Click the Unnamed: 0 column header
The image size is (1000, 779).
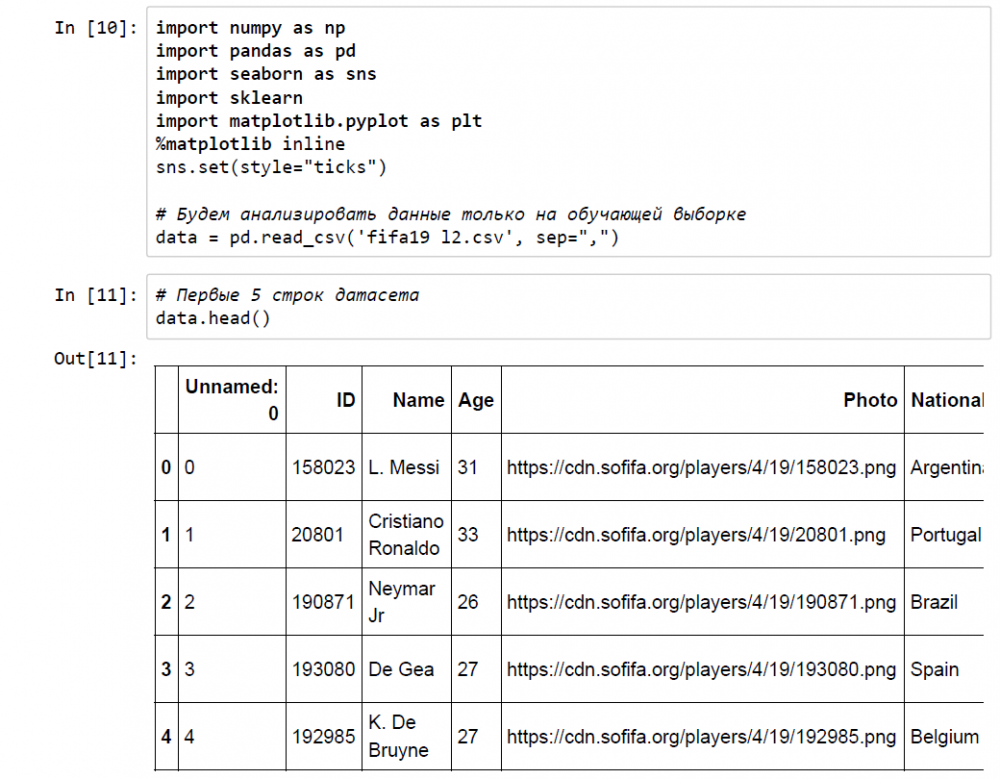click(232, 400)
